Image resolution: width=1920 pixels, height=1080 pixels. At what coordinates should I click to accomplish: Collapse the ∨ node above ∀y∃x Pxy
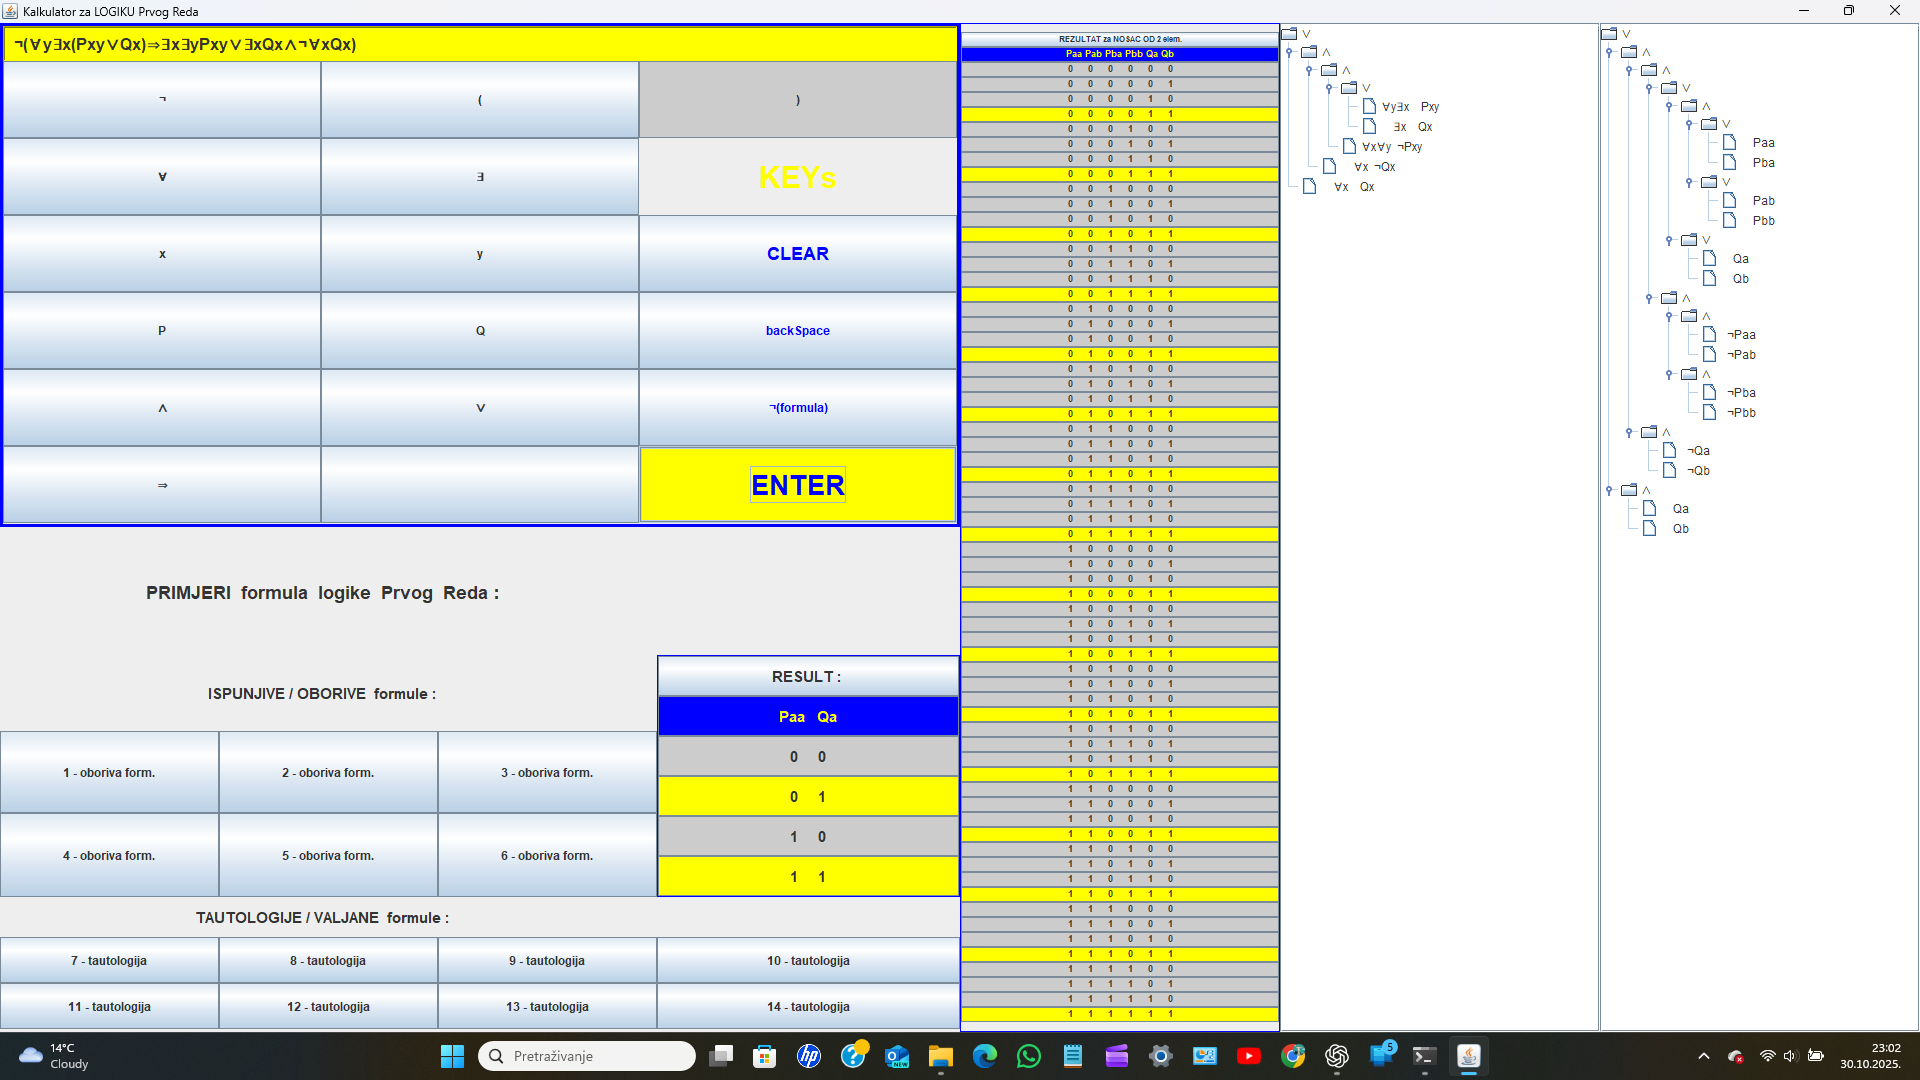pos(1329,88)
